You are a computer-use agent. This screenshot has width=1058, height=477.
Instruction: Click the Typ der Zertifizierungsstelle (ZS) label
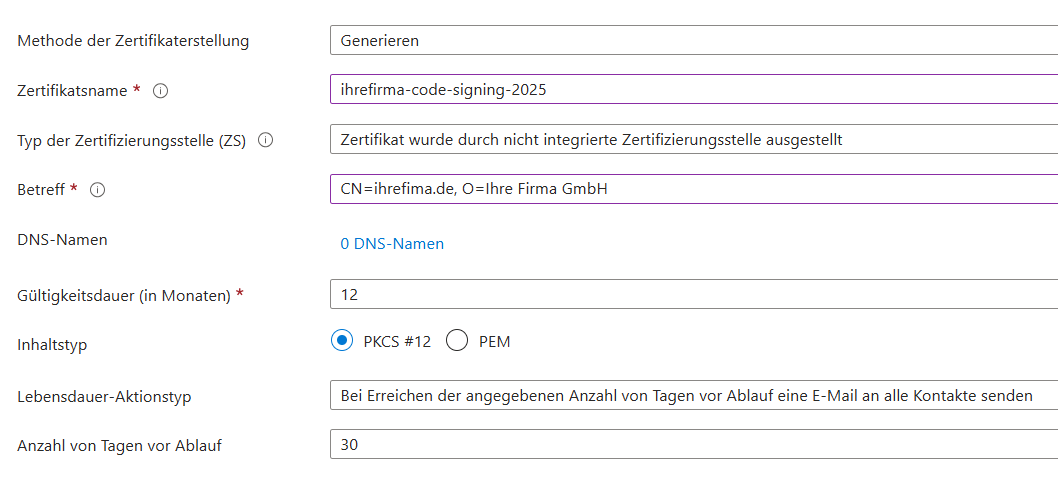tap(132, 140)
